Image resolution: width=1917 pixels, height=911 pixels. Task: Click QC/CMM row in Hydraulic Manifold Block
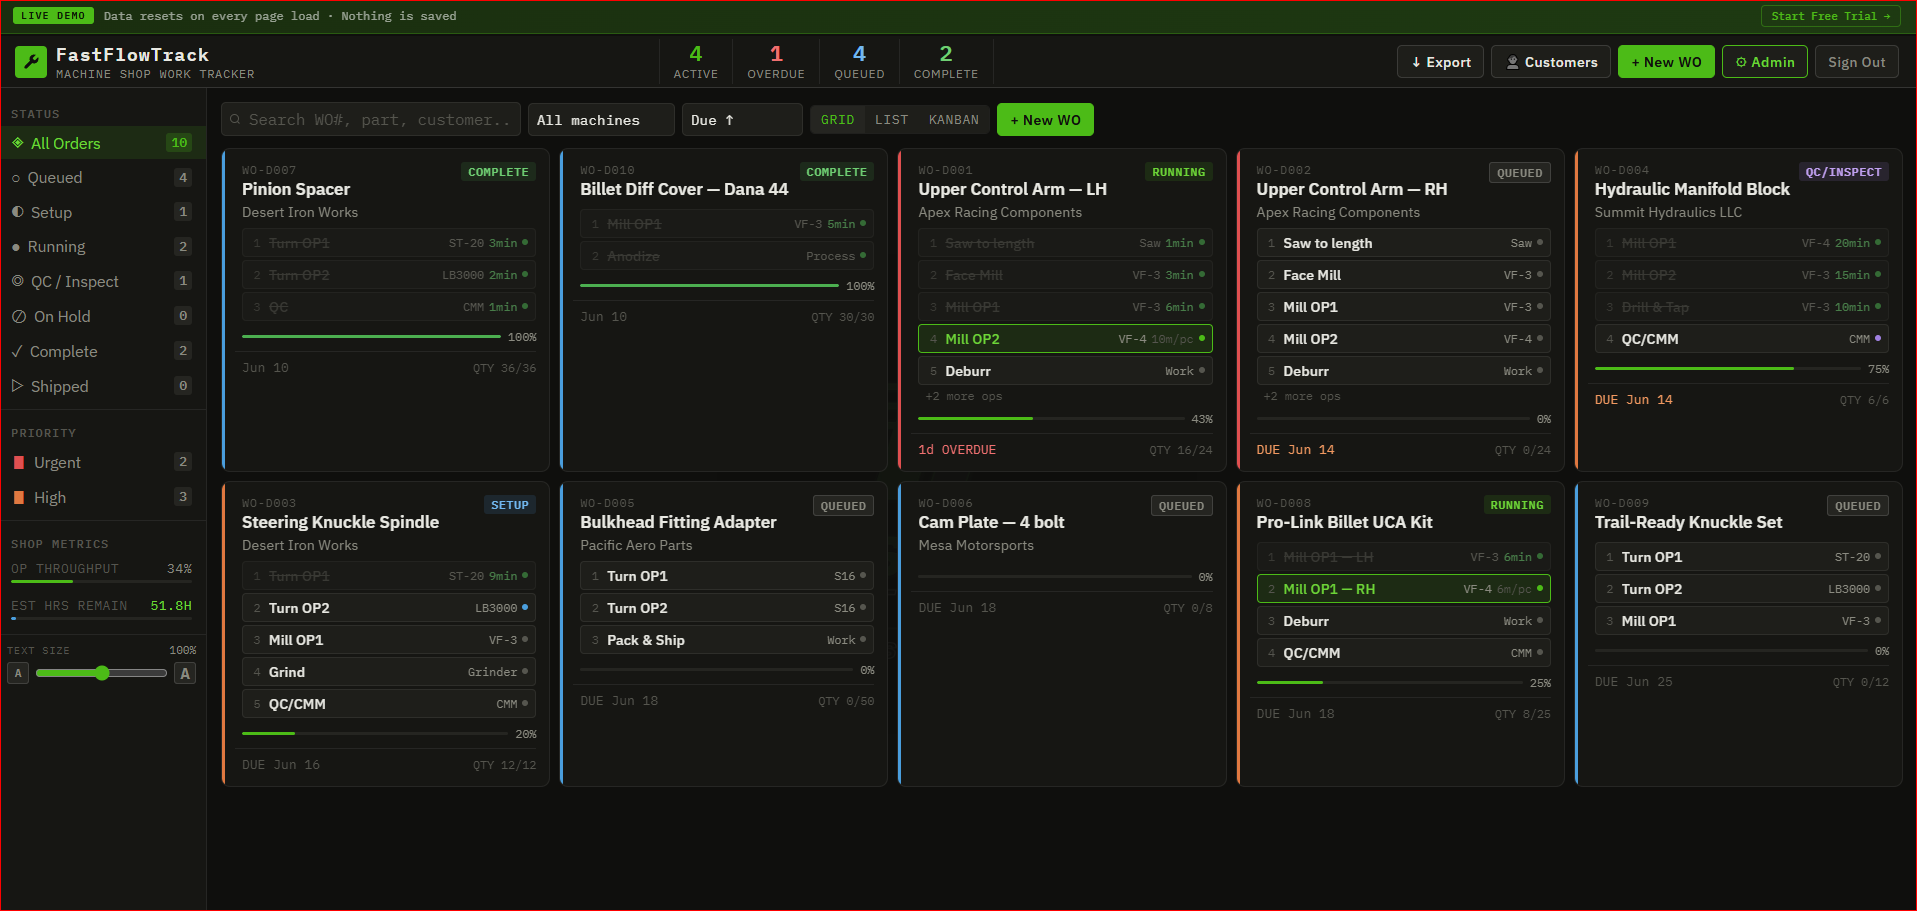pos(1741,339)
